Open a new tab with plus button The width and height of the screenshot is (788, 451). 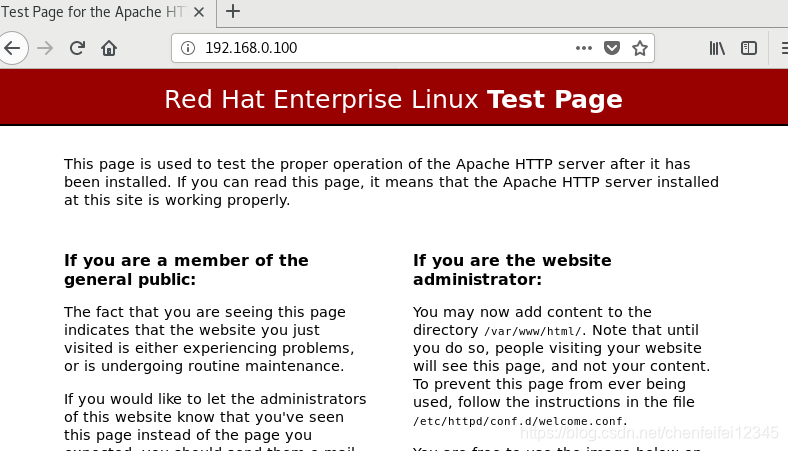233,11
